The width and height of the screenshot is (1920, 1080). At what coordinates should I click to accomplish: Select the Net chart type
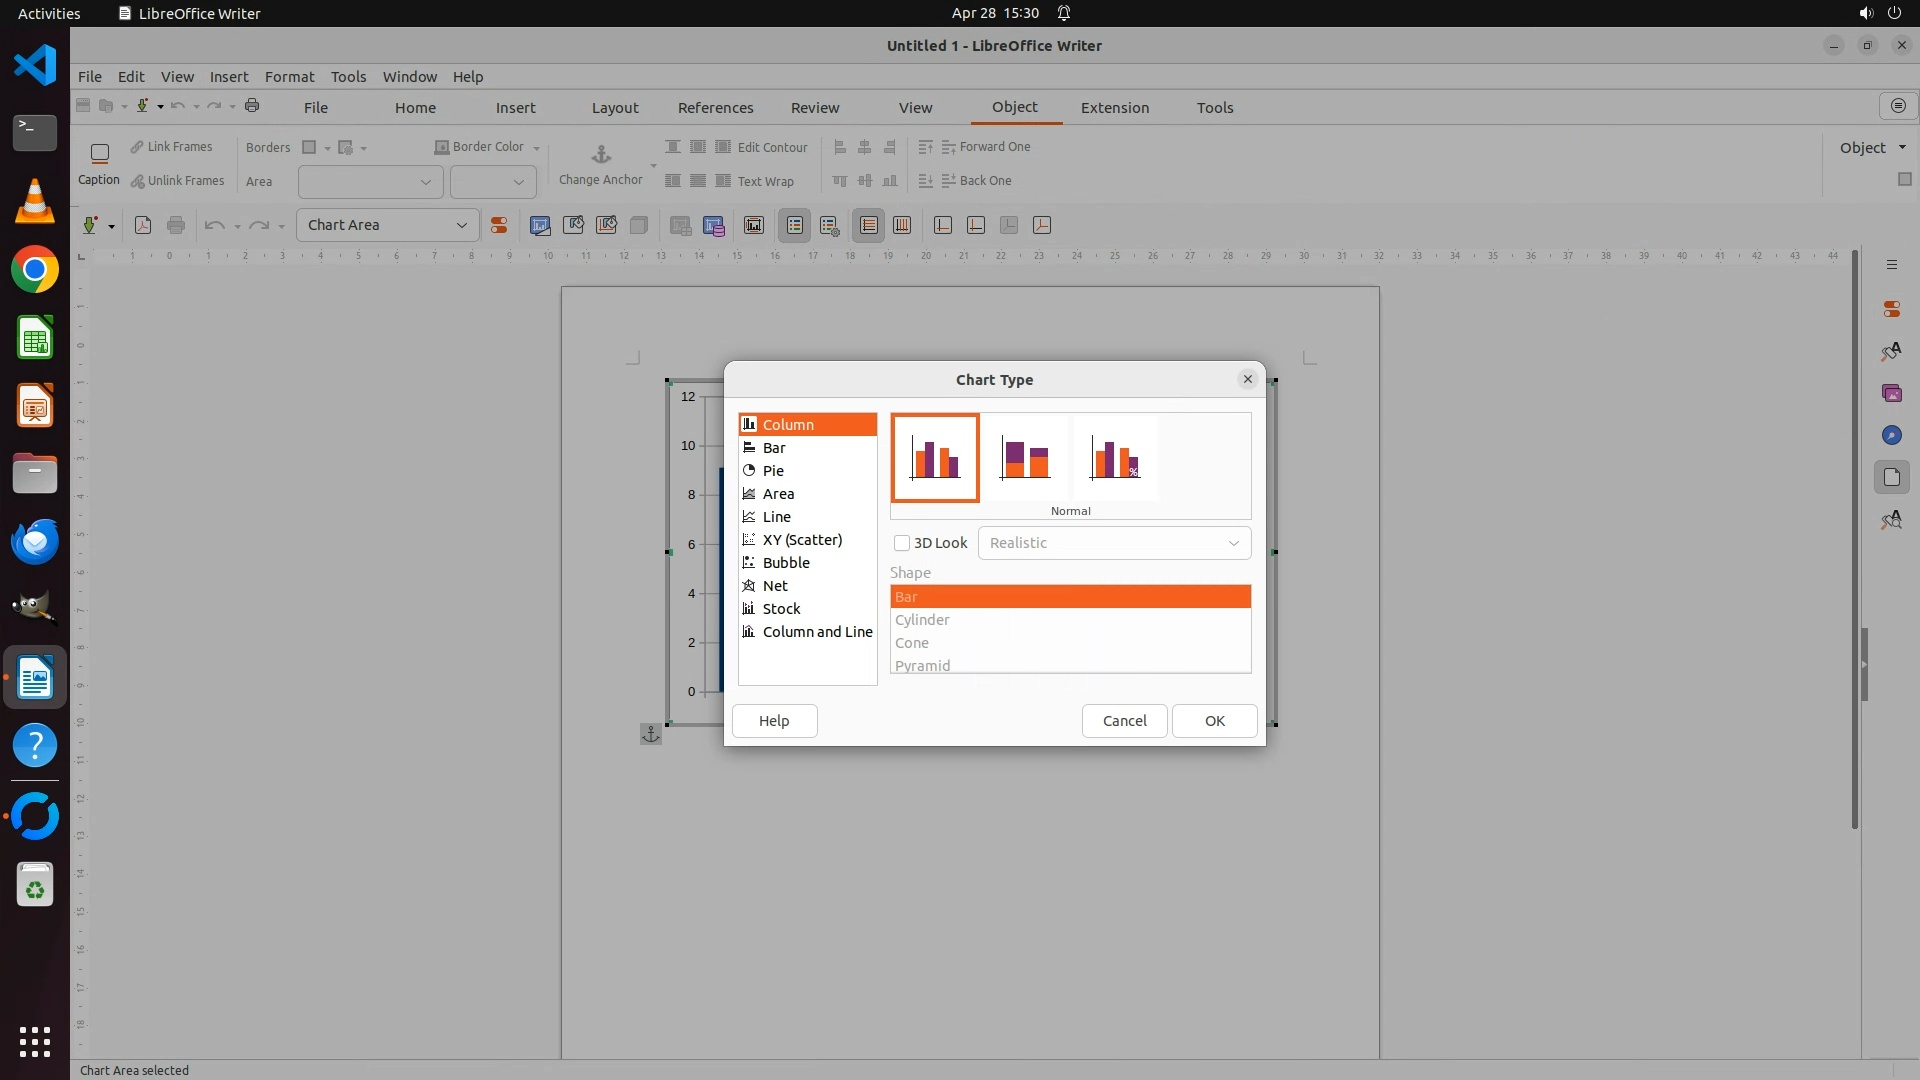pos(775,586)
